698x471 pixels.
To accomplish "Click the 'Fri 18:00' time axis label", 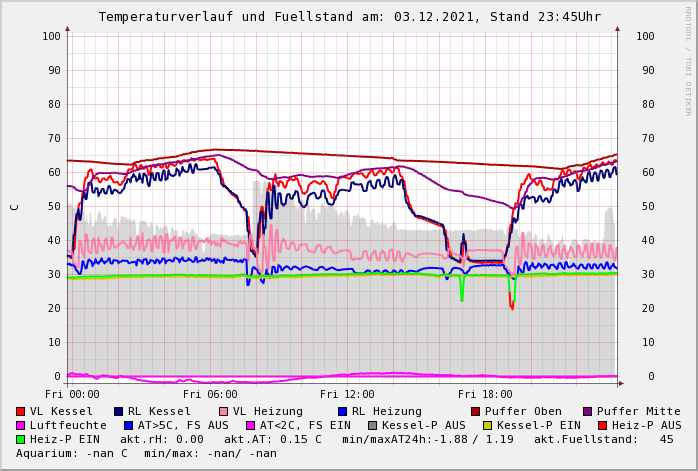I will tap(485, 394).
